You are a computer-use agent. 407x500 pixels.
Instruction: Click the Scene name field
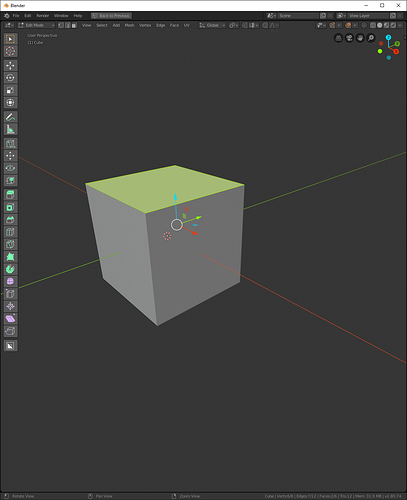pos(298,16)
